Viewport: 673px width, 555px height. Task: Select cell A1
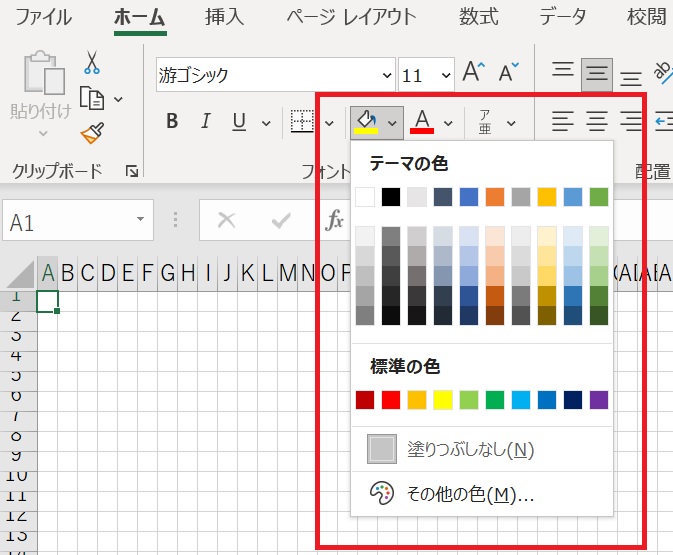point(48,301)
